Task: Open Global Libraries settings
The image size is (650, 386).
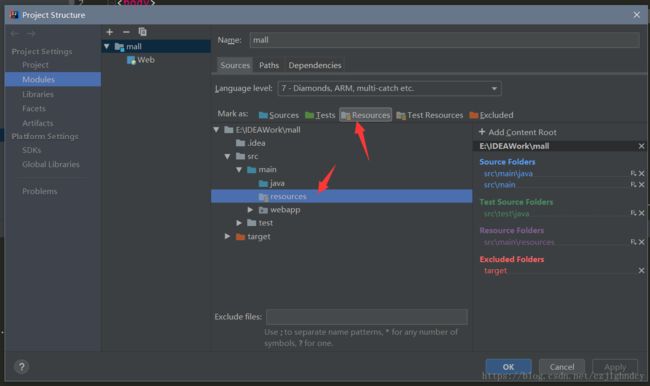Action: pos(51,164)
